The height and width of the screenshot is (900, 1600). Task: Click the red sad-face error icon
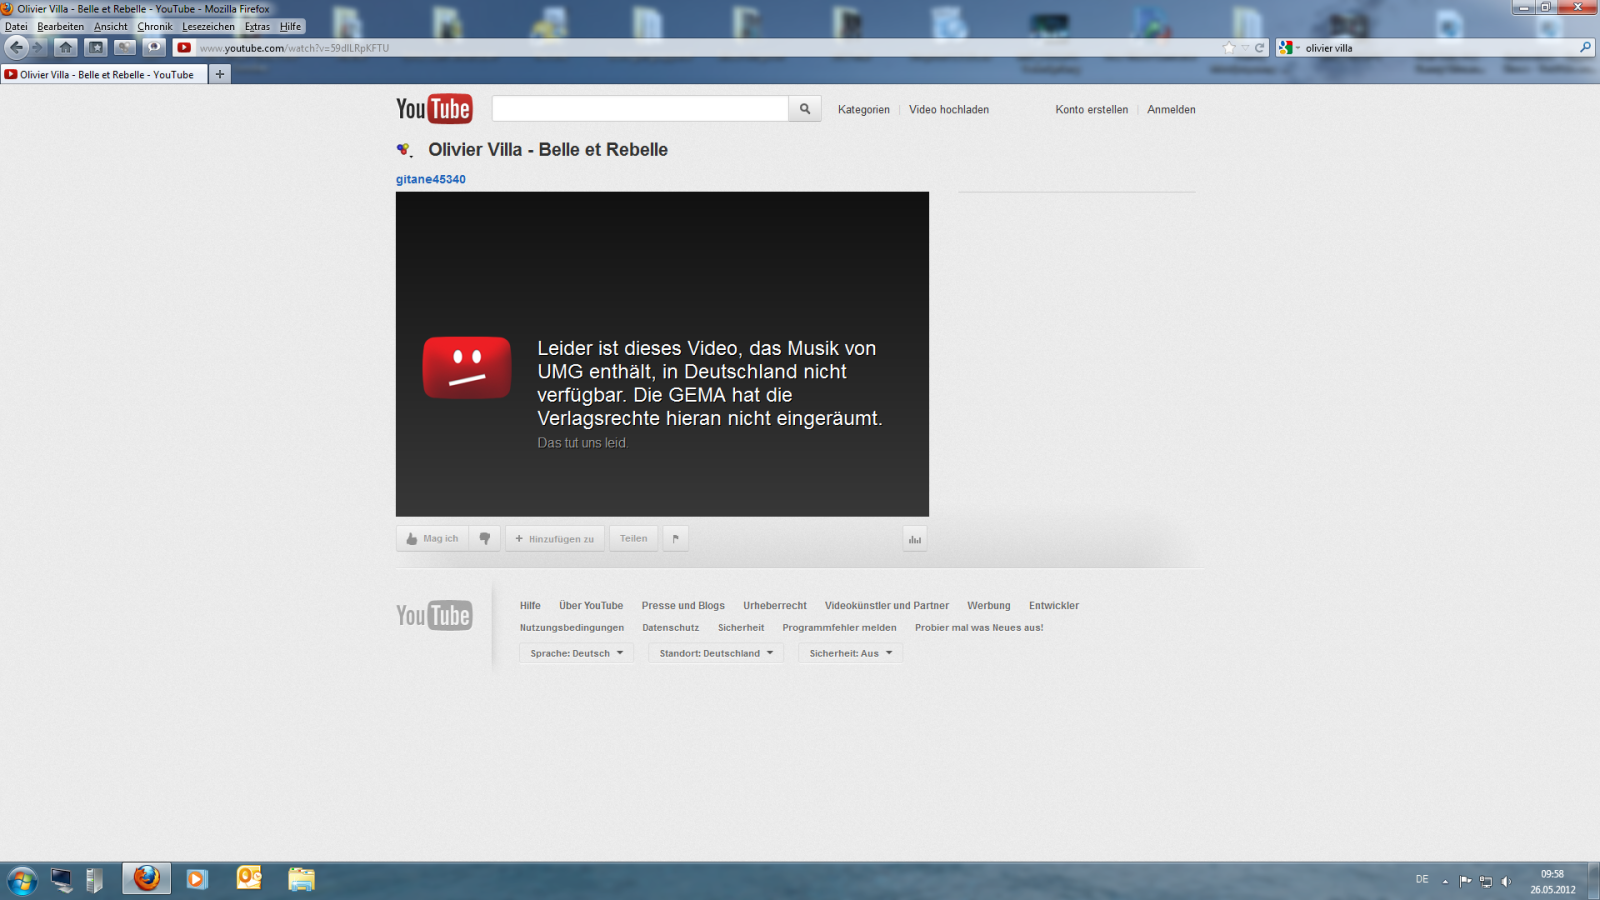pyautogui.click(x=467, y=368)
